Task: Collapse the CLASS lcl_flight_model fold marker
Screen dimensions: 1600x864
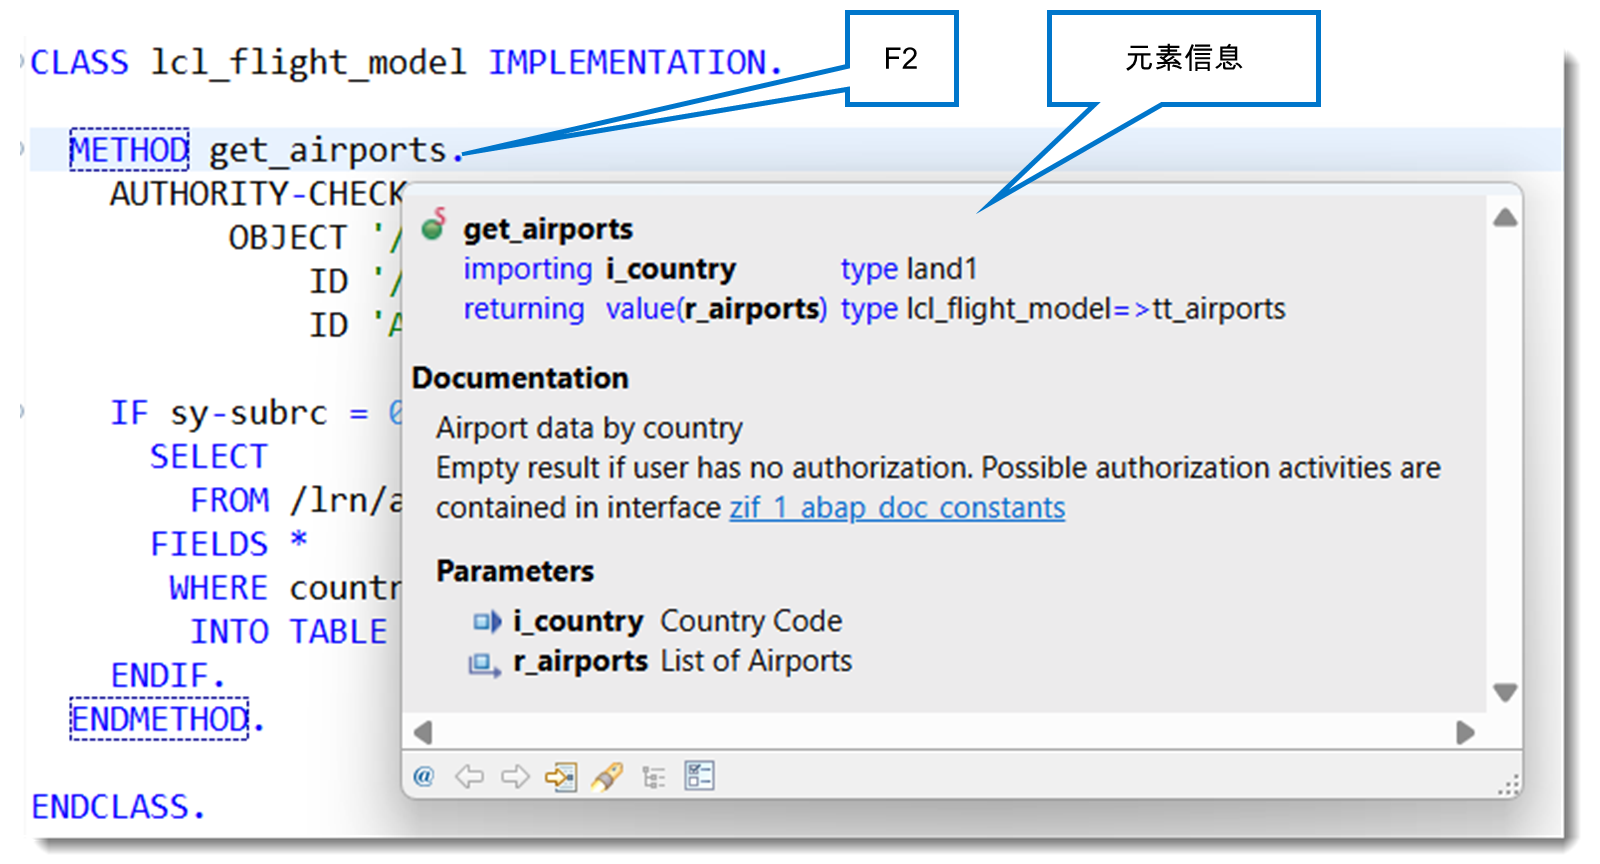Action: (x=22, y=61)
